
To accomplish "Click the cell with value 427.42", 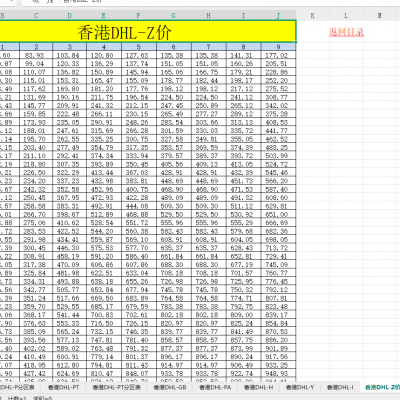I will (x=36, y=373).
